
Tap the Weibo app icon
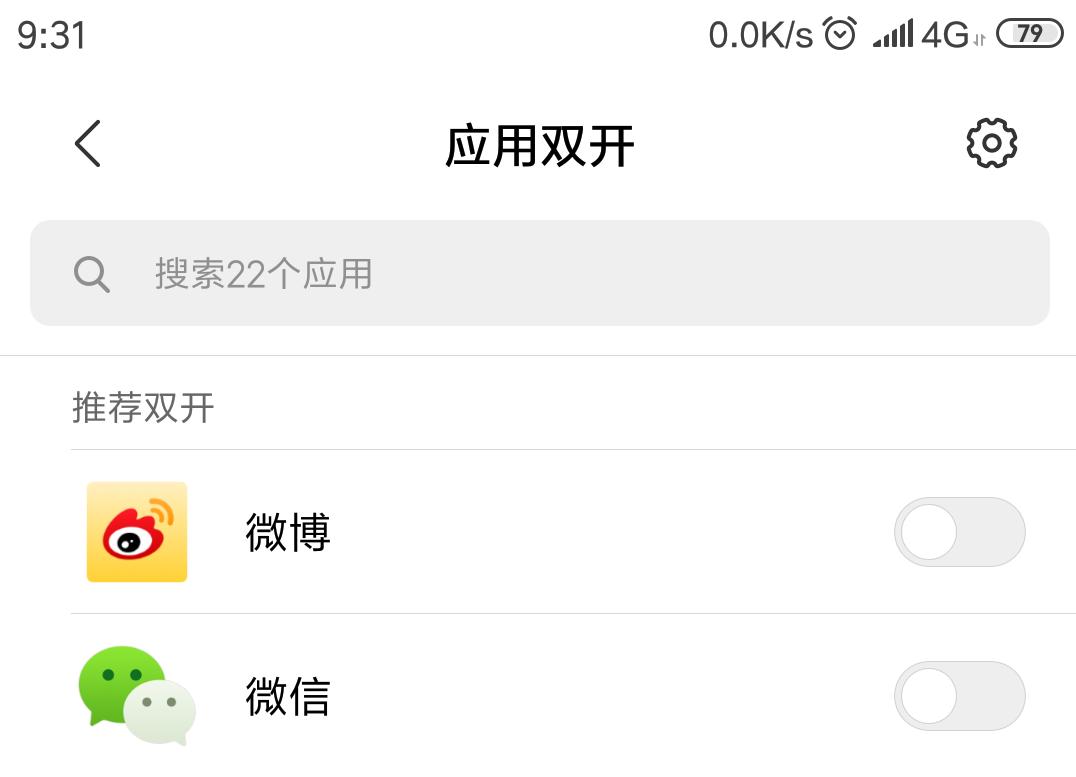pyautogui.click(x=137, y=532)
